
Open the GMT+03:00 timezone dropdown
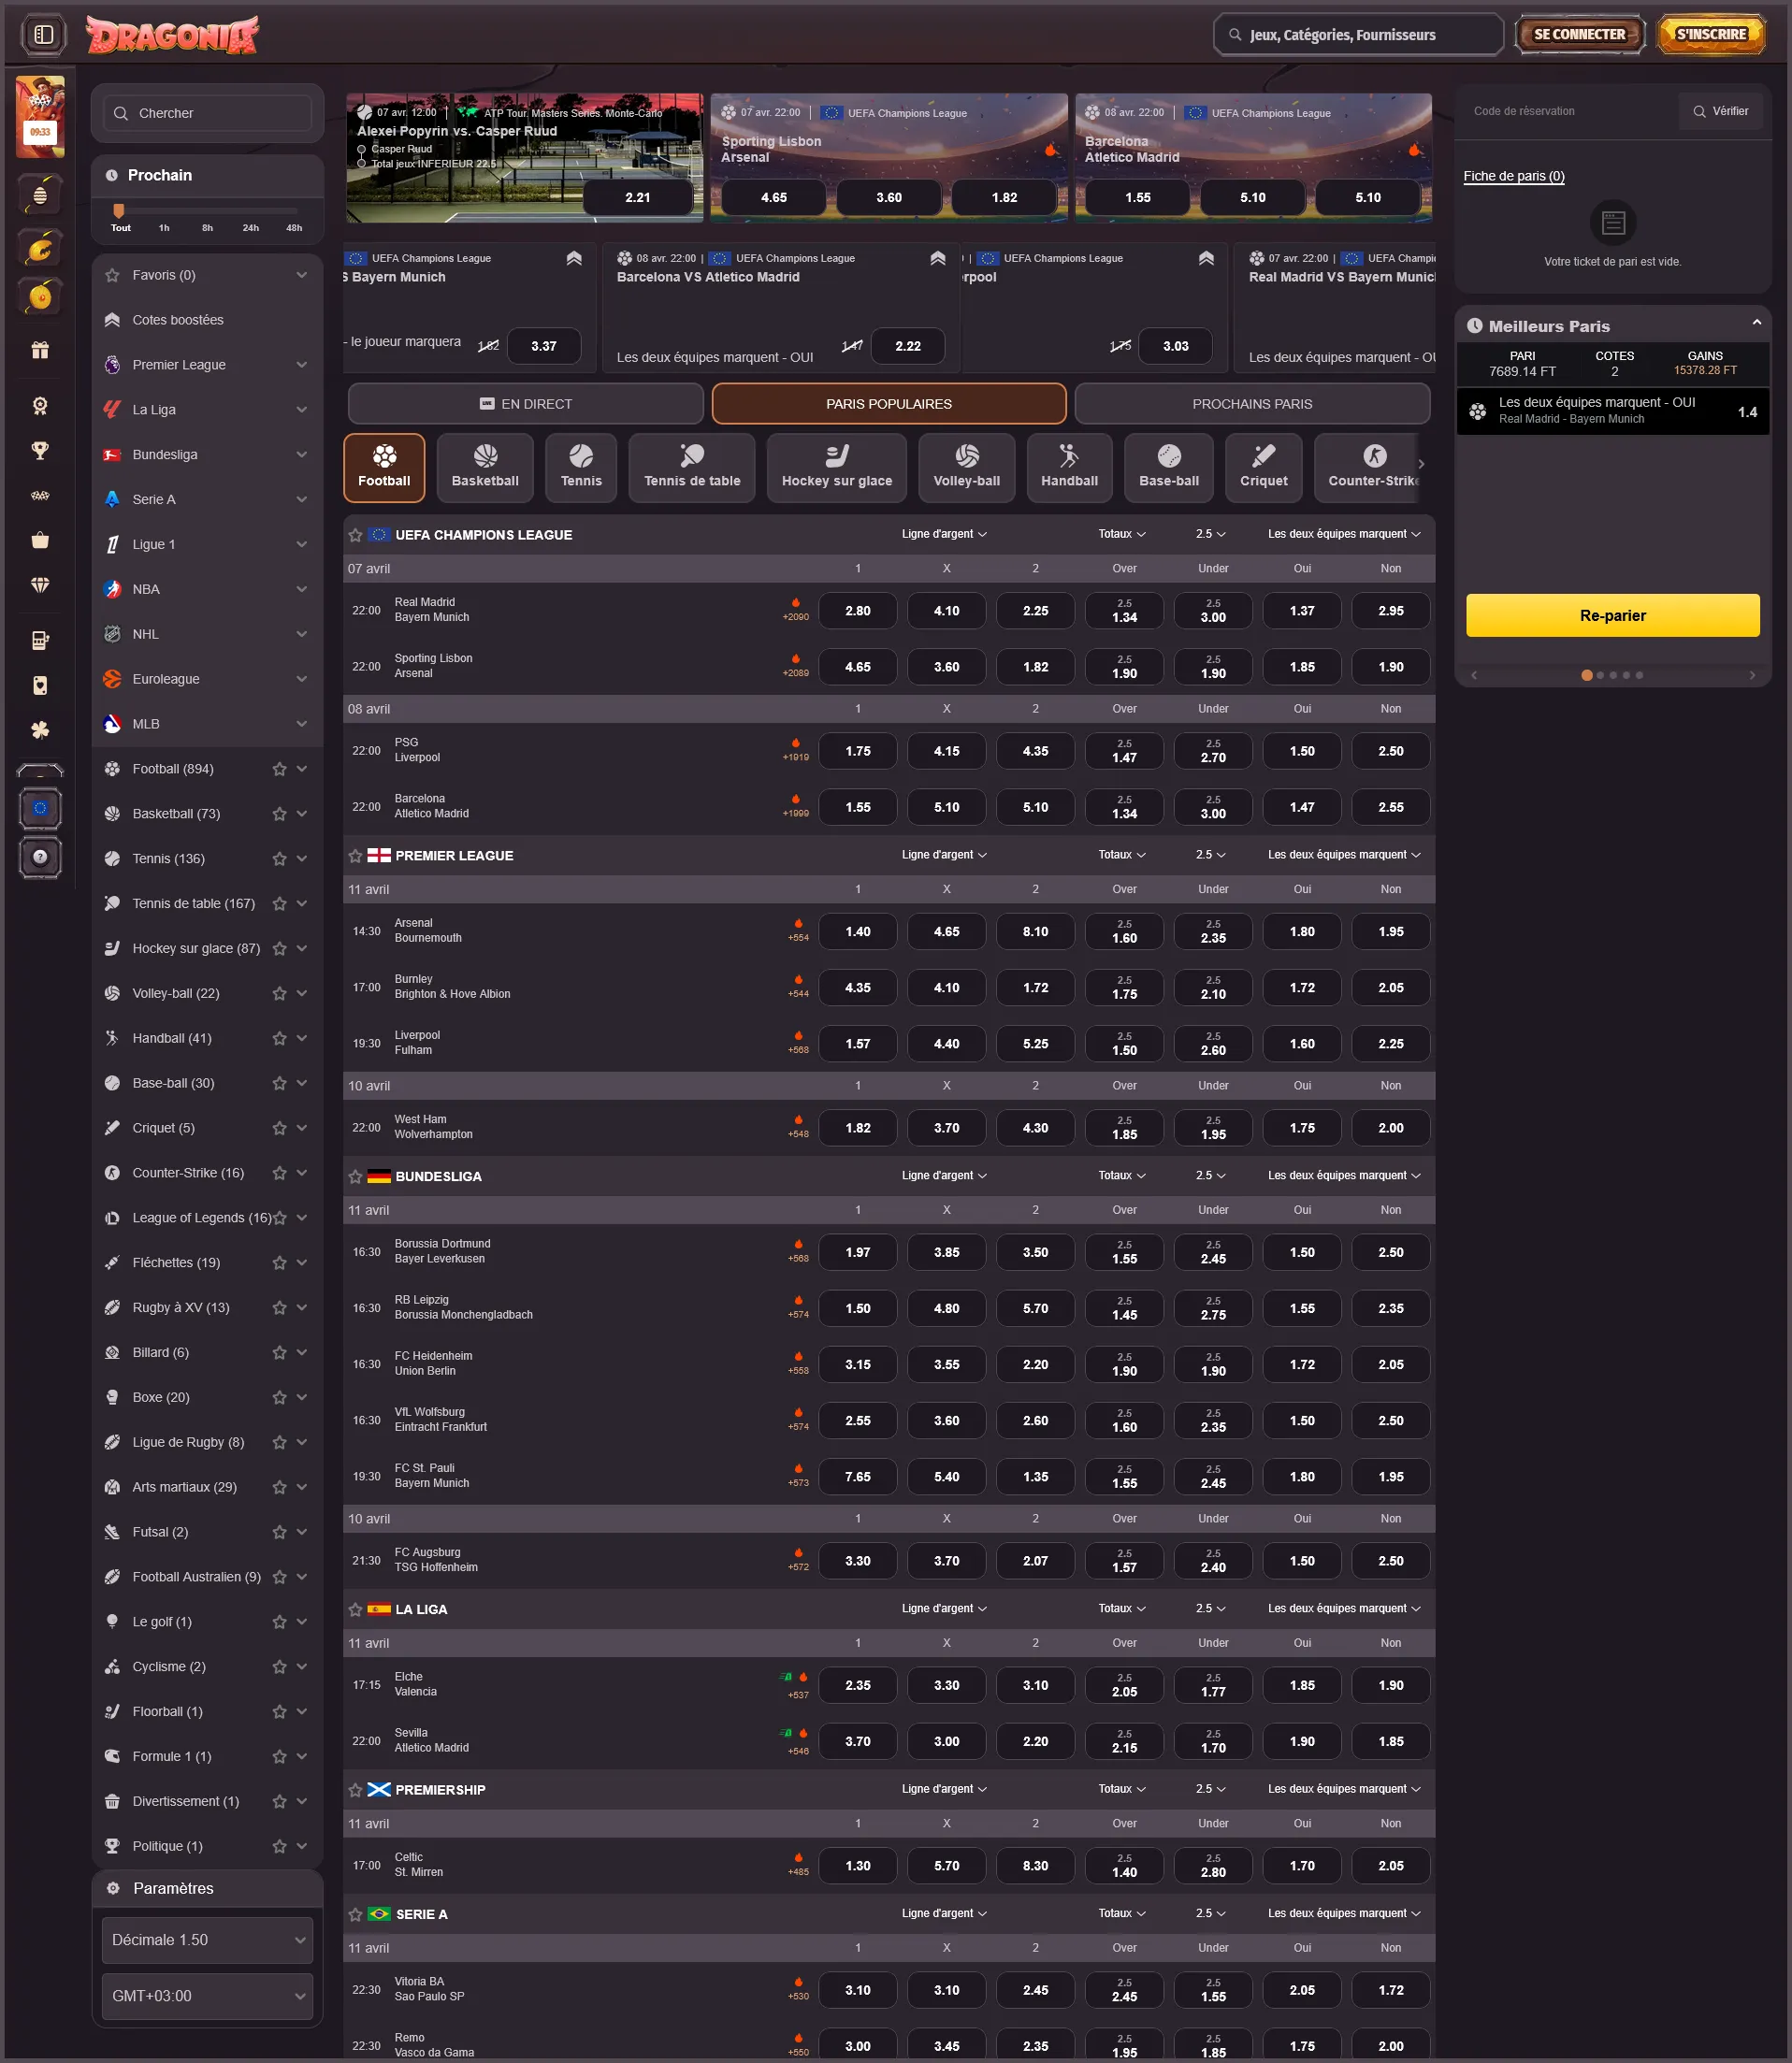(207, 1995)
